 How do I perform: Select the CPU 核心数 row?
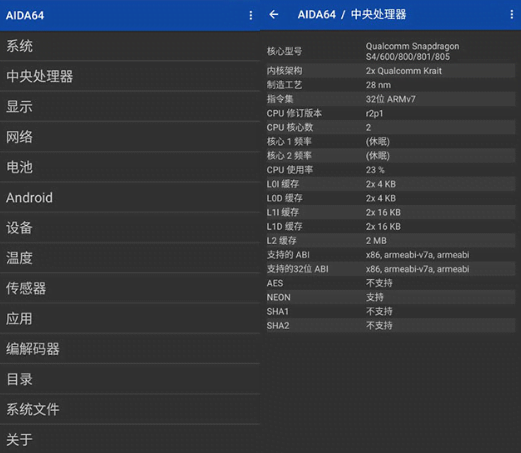point(390,127)
